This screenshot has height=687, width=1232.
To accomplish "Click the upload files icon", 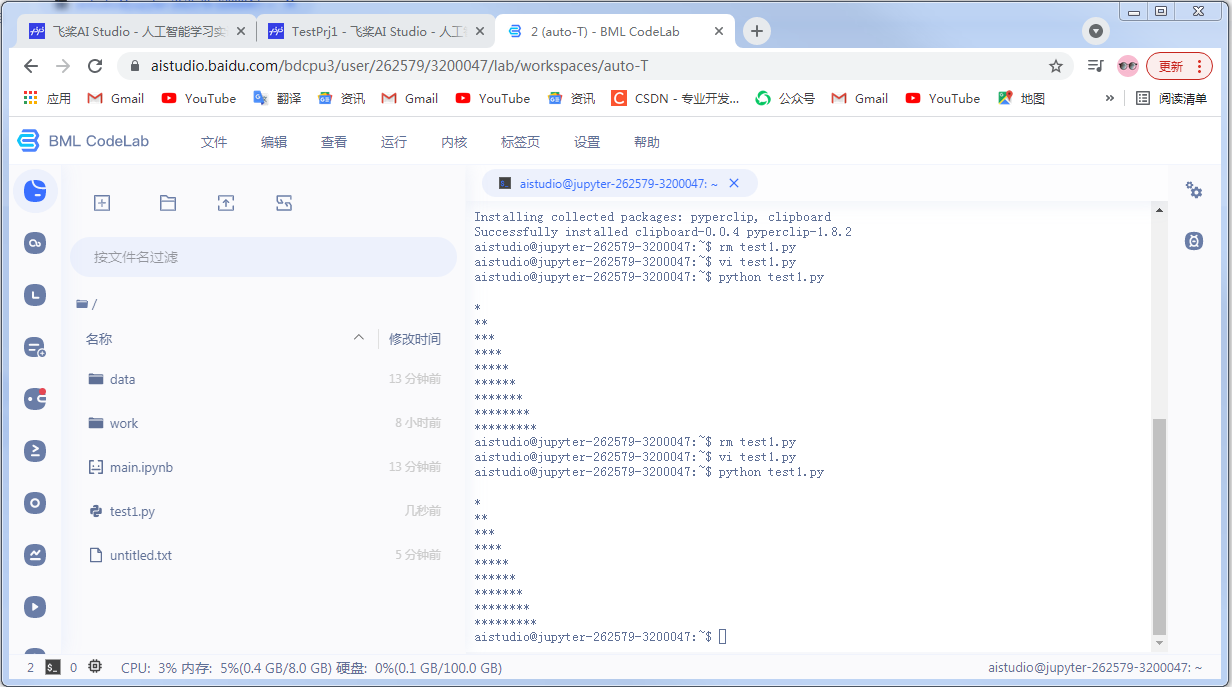I will coord(225,202).
